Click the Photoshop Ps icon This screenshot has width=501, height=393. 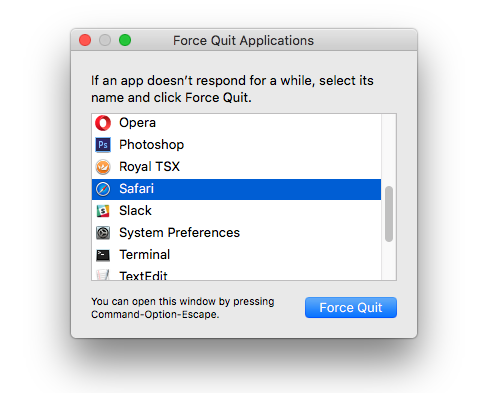(x=103, y=145)
